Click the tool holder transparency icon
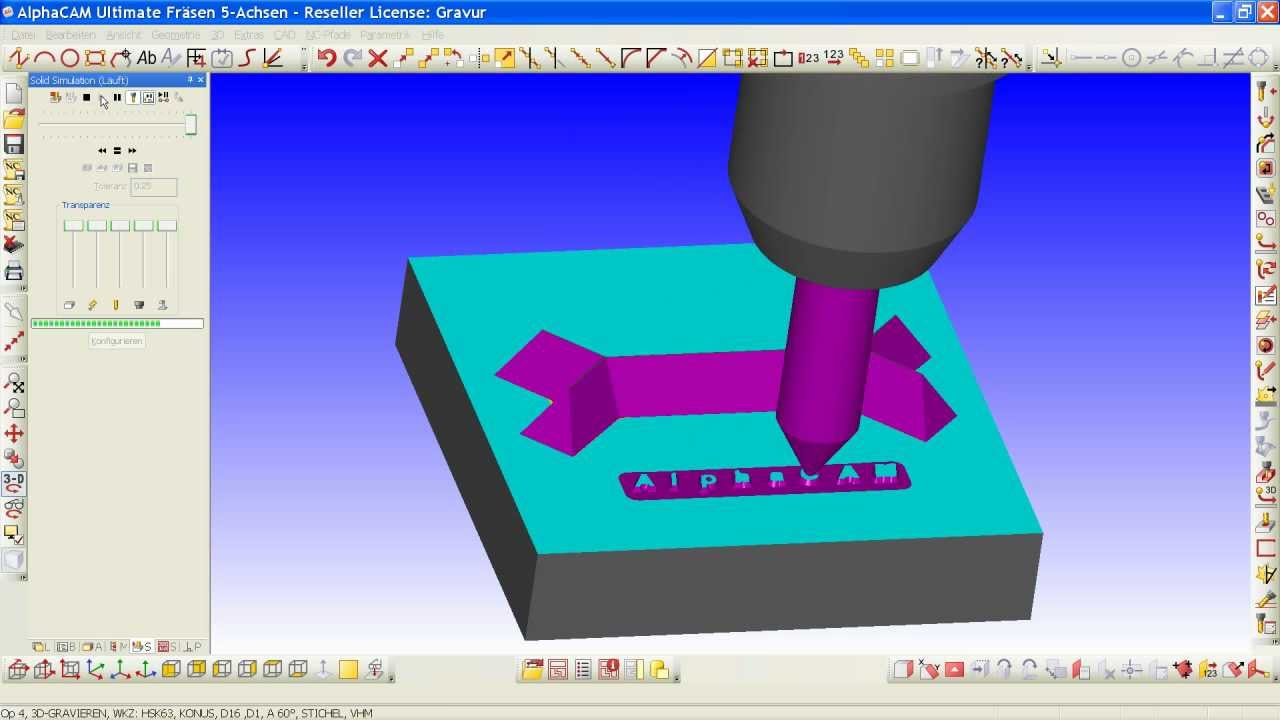The height and width of the screenshot is (720, 1280). 139,305
